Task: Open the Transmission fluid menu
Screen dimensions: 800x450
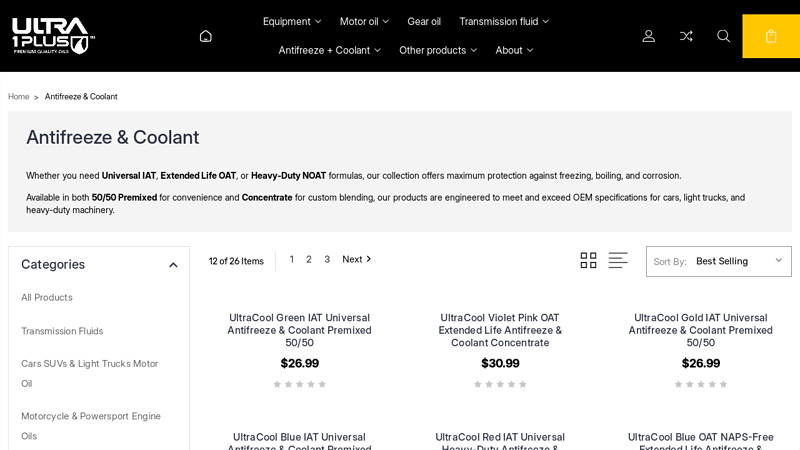Action: pos(504,21)
